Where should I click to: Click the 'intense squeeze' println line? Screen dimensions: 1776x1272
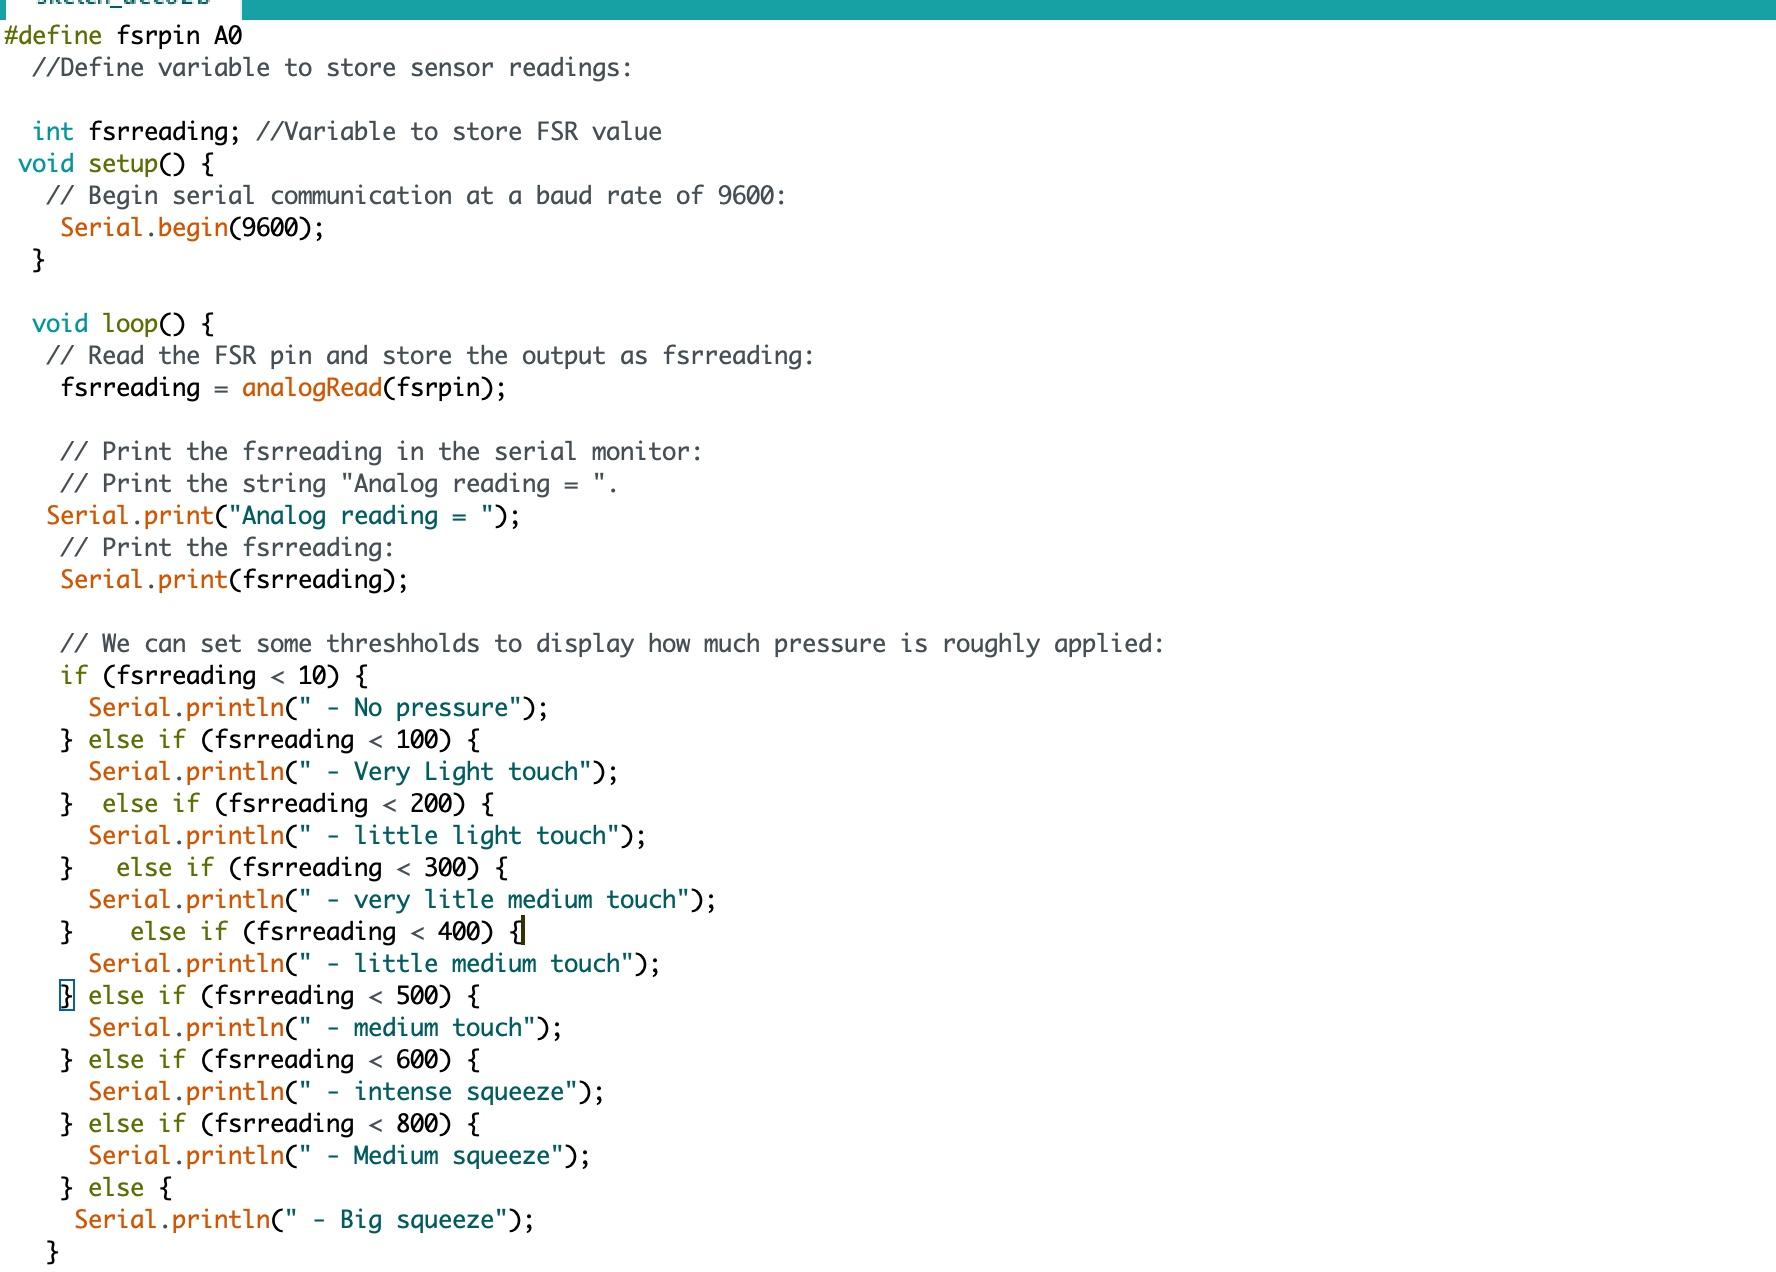click(x=346, y=1092)
